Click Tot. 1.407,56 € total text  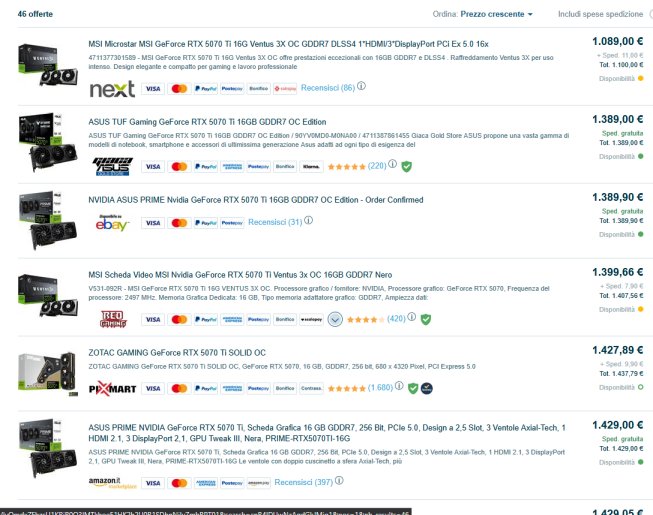[621, 296]
